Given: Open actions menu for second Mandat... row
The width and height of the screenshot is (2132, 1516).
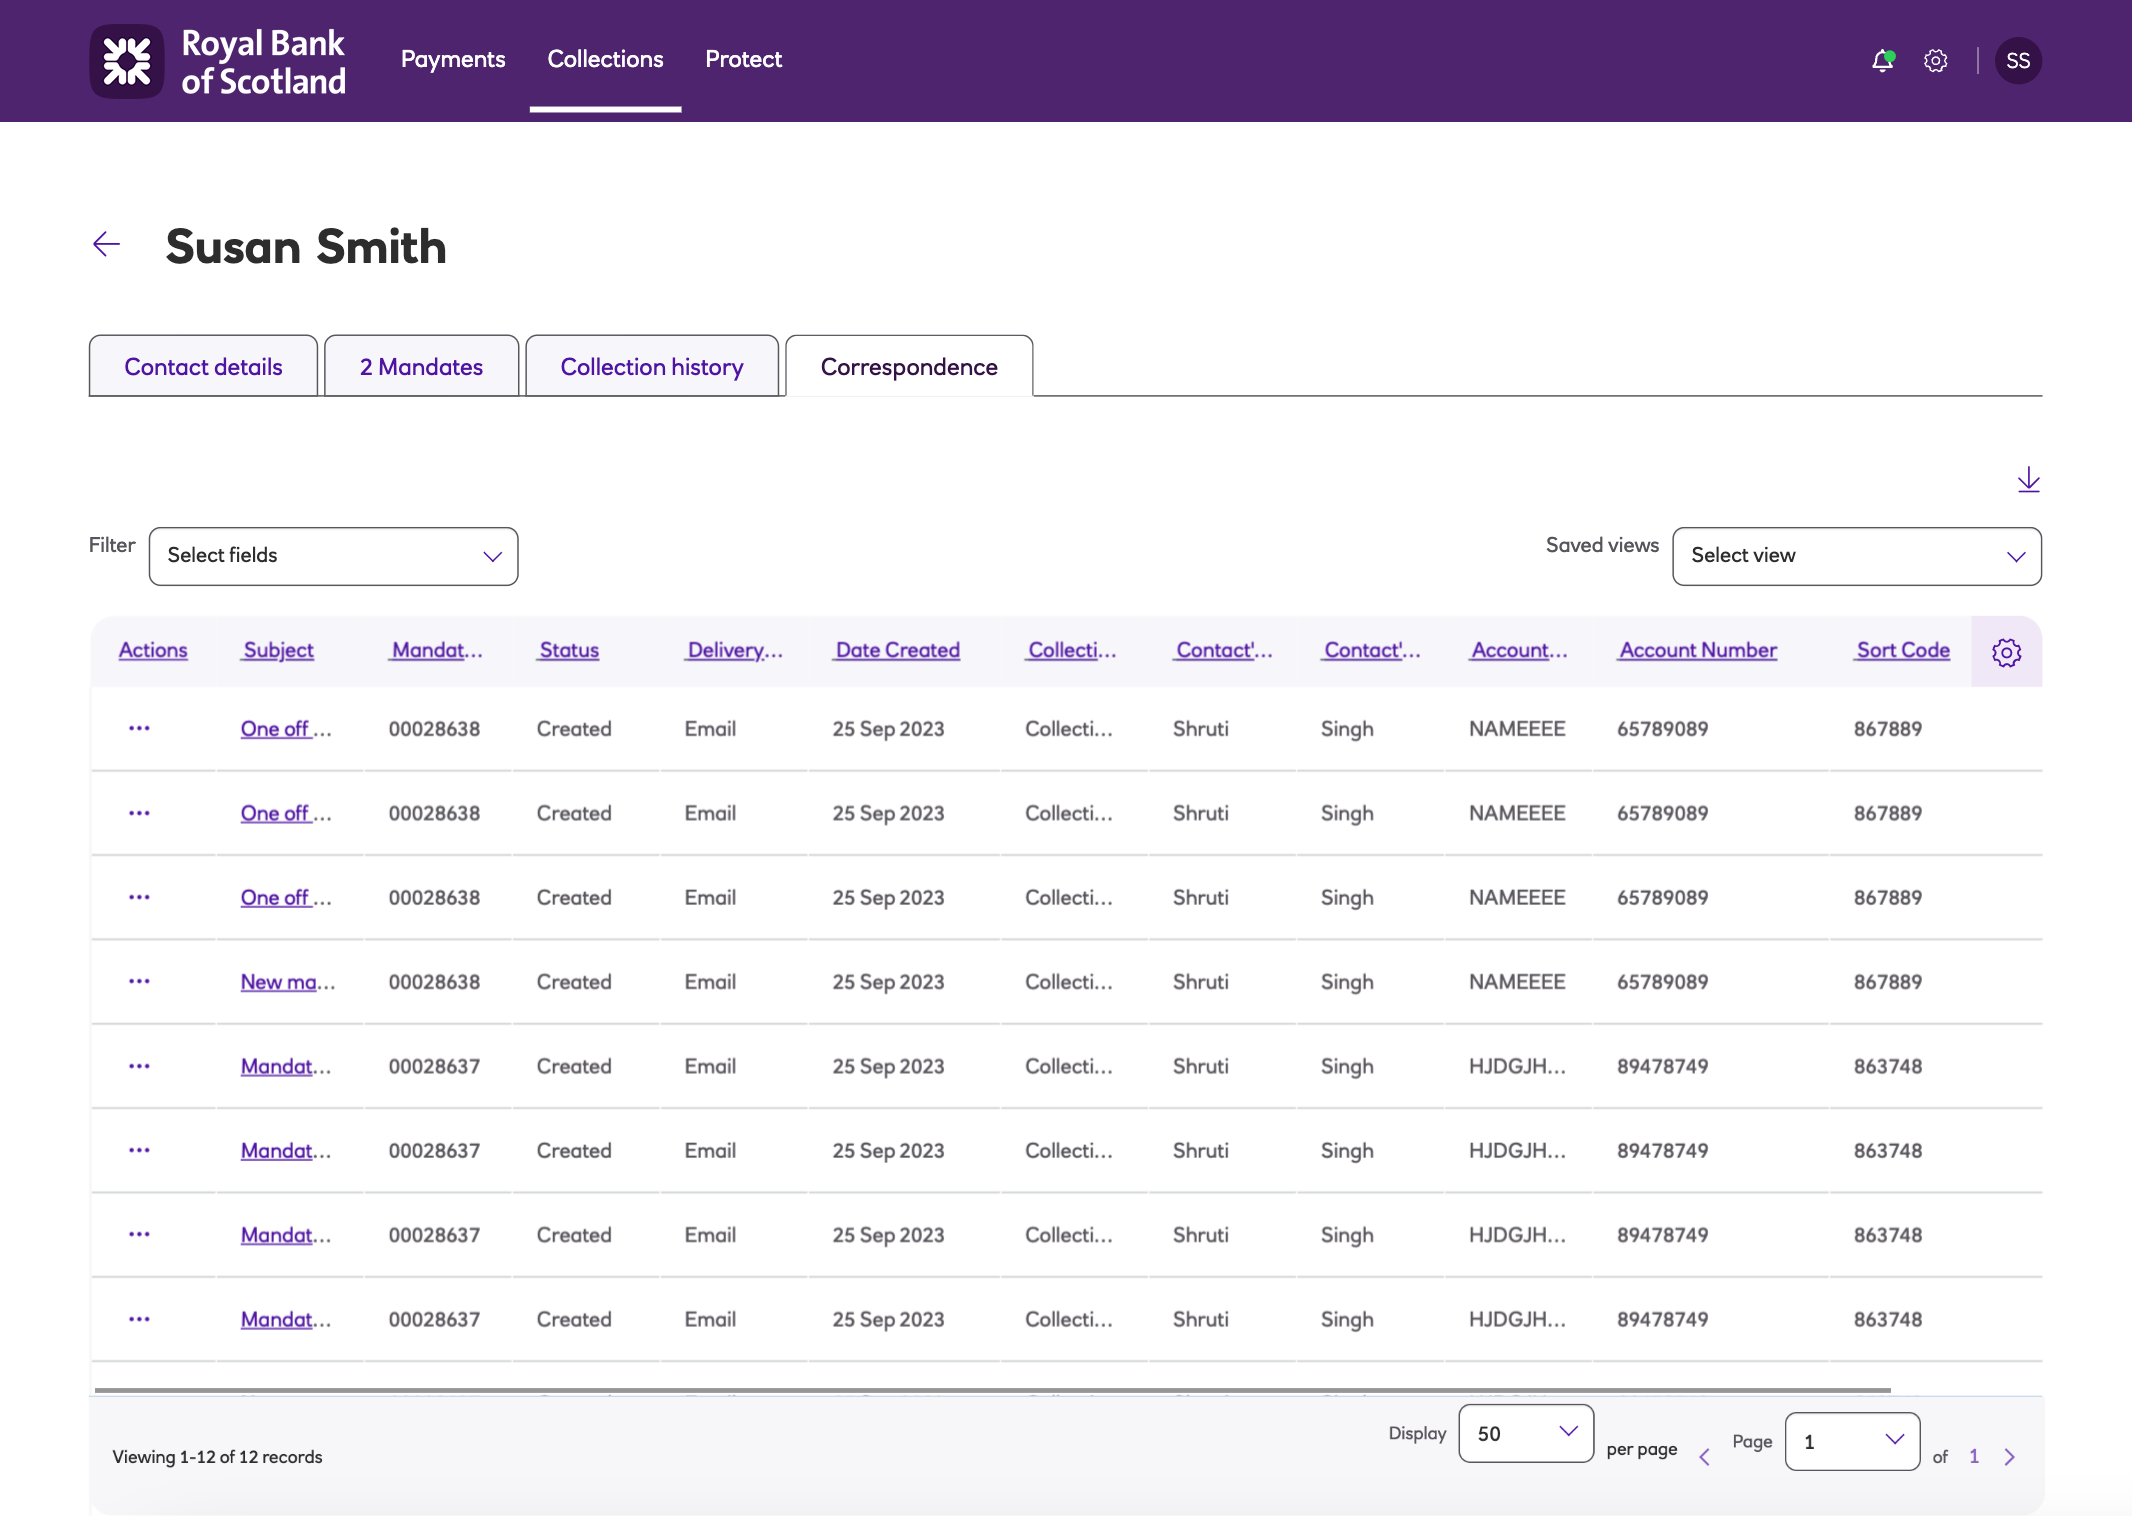Looking at the screenshot, I should 139,1150.
